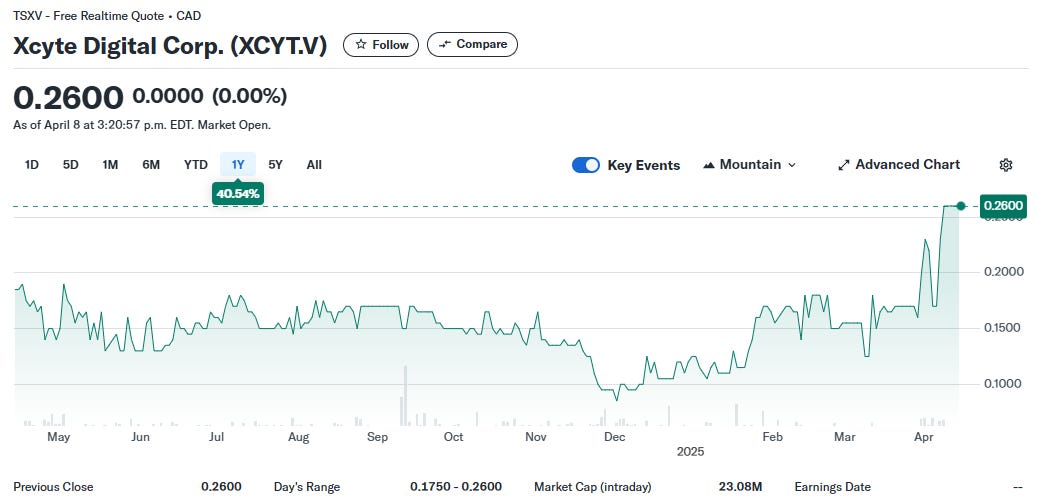Toggle the Key Events switch
Viewport: 1038px width, 496px height.
586,165
